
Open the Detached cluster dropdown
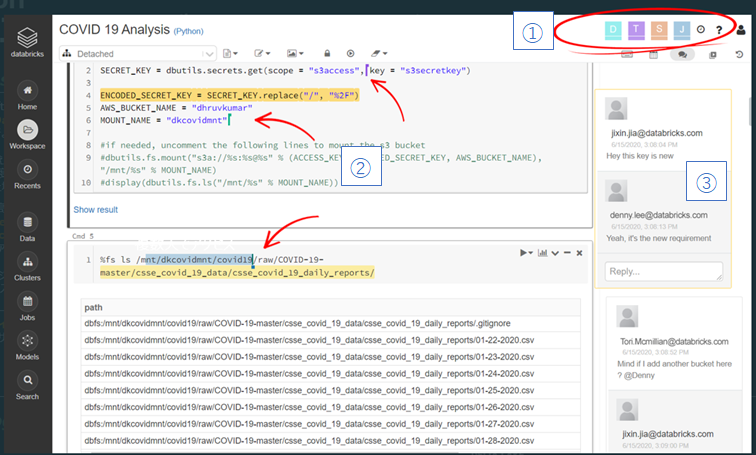138,54
